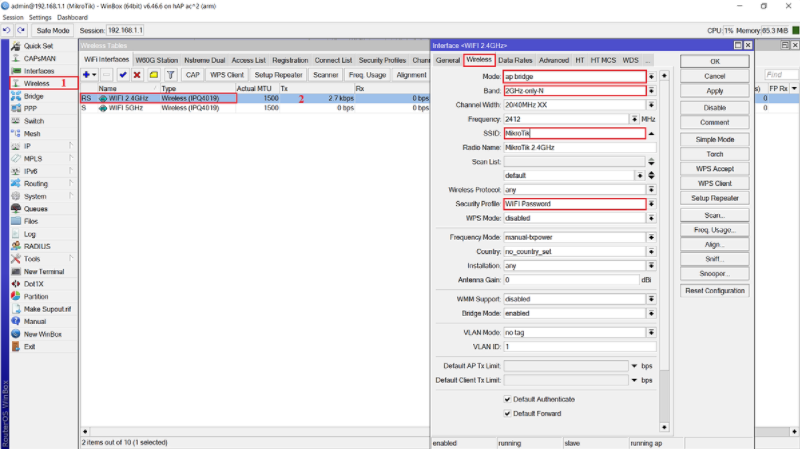Click the blue plus Add icon
Viewport: 800px width, 449px height.
point(88,75)
